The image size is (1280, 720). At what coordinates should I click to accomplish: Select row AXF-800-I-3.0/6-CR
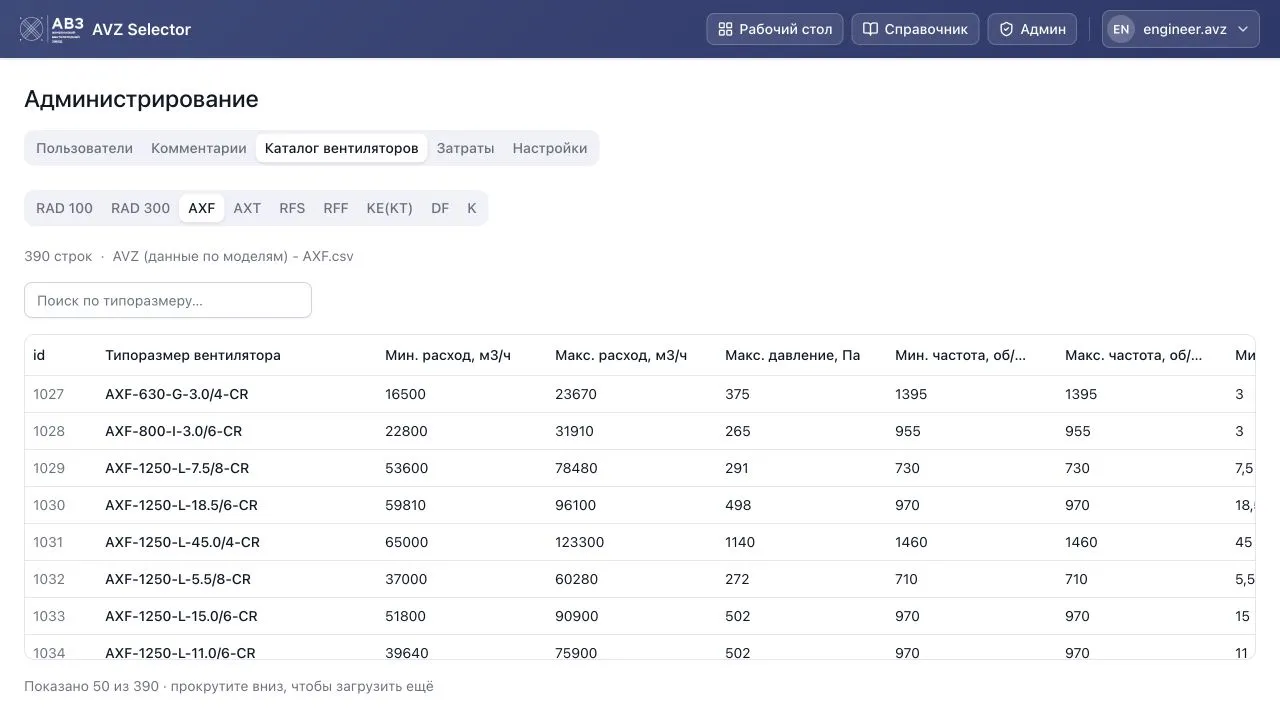[x=640, y=431]
